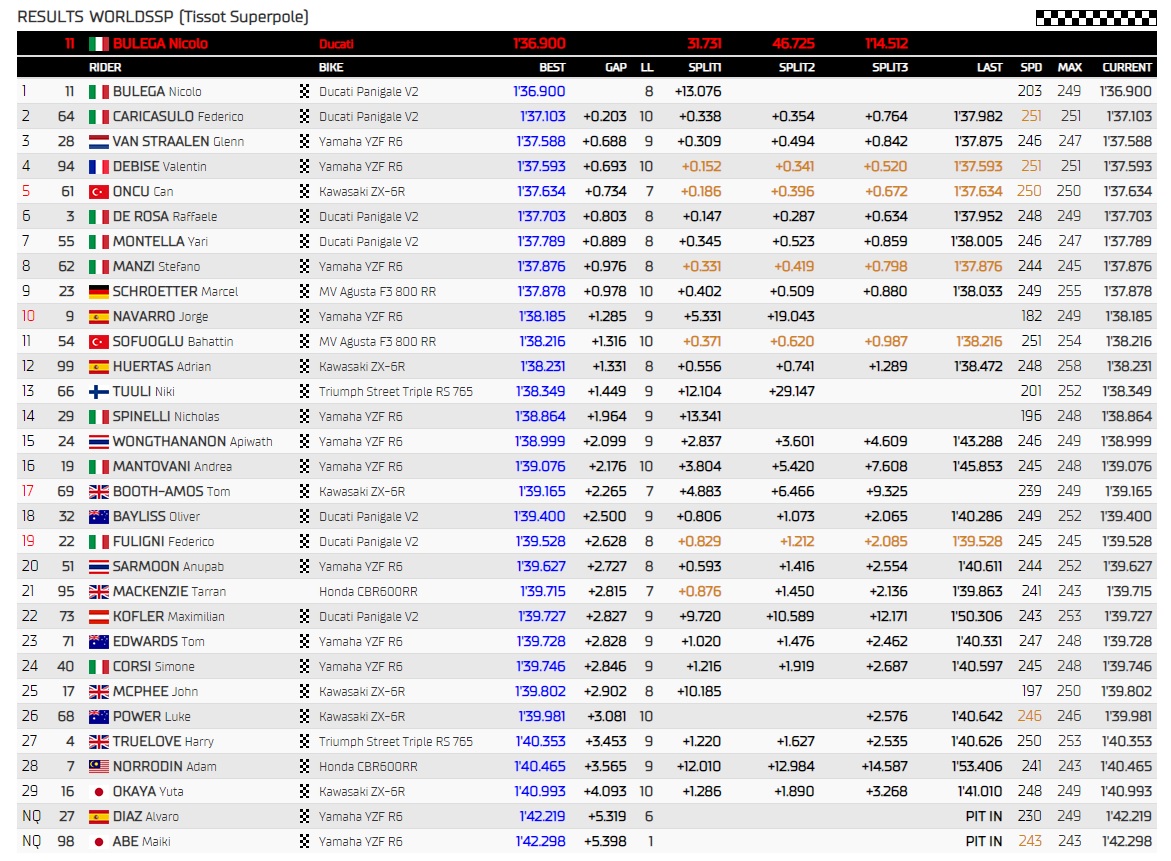Click the Italian flag in the black leader bar
This screenshot has height=861, width=1171.
pyautogui.click(x=99, y=44)
